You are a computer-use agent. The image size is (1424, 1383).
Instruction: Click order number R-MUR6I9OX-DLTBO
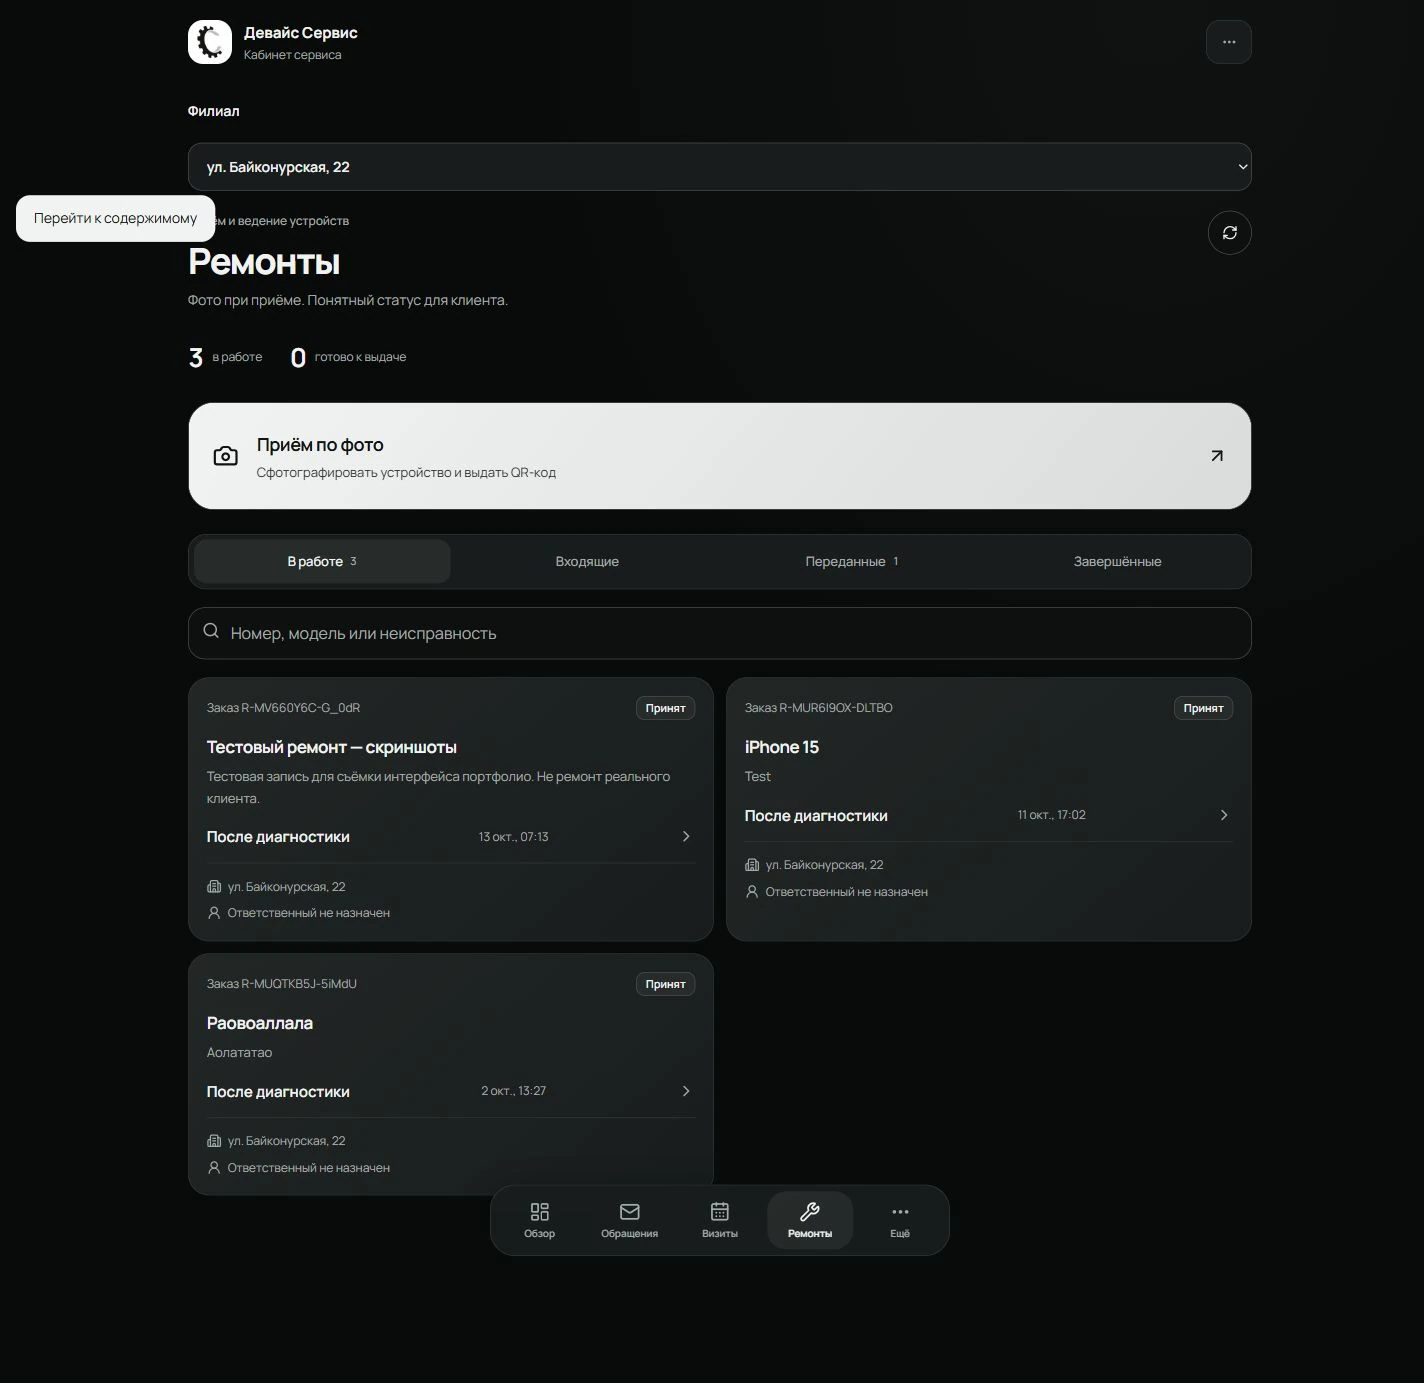(x=836, y=708)
